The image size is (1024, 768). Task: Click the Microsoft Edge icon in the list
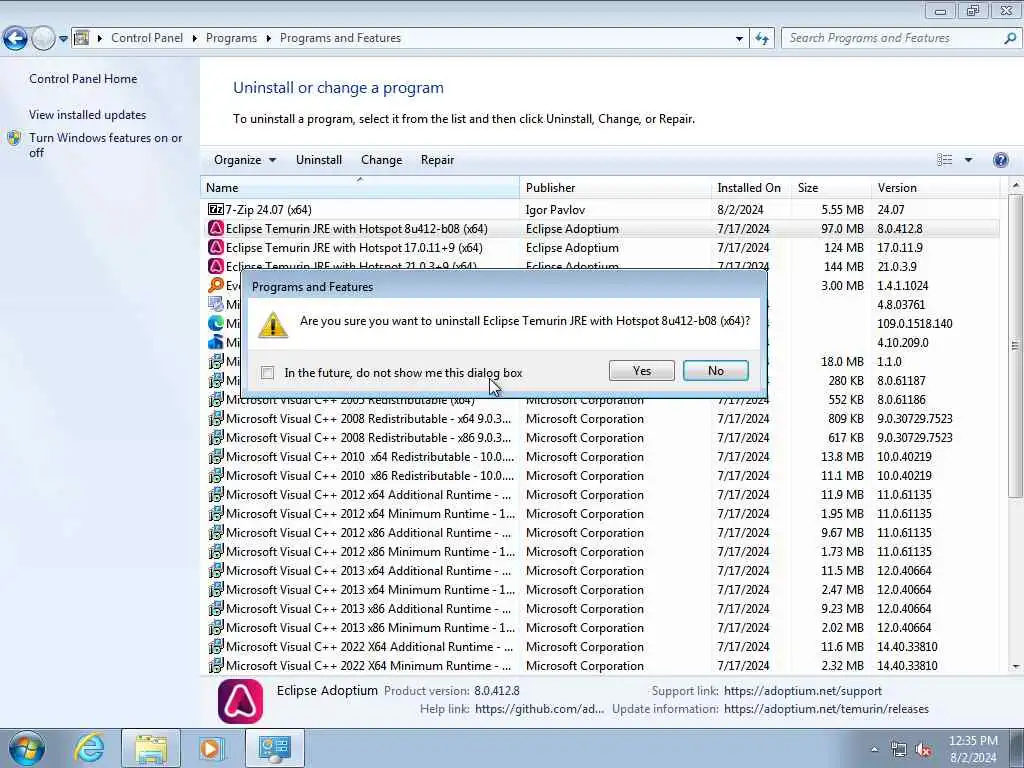(x=216, y=323)
